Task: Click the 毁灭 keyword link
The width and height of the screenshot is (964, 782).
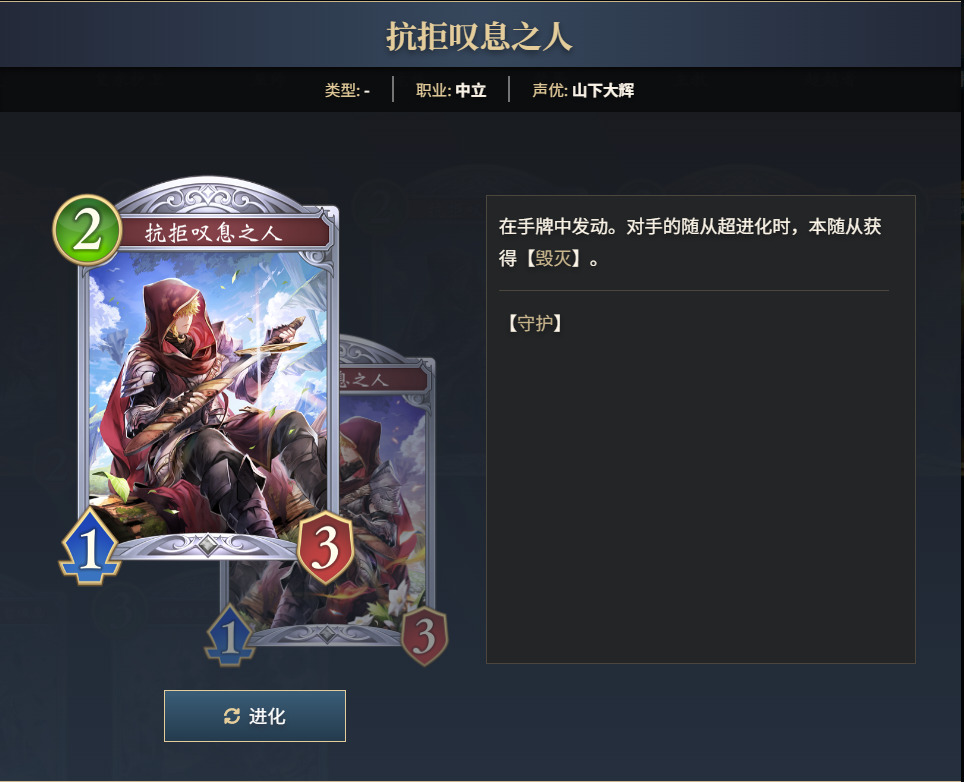Action: (x=552, y=258)
